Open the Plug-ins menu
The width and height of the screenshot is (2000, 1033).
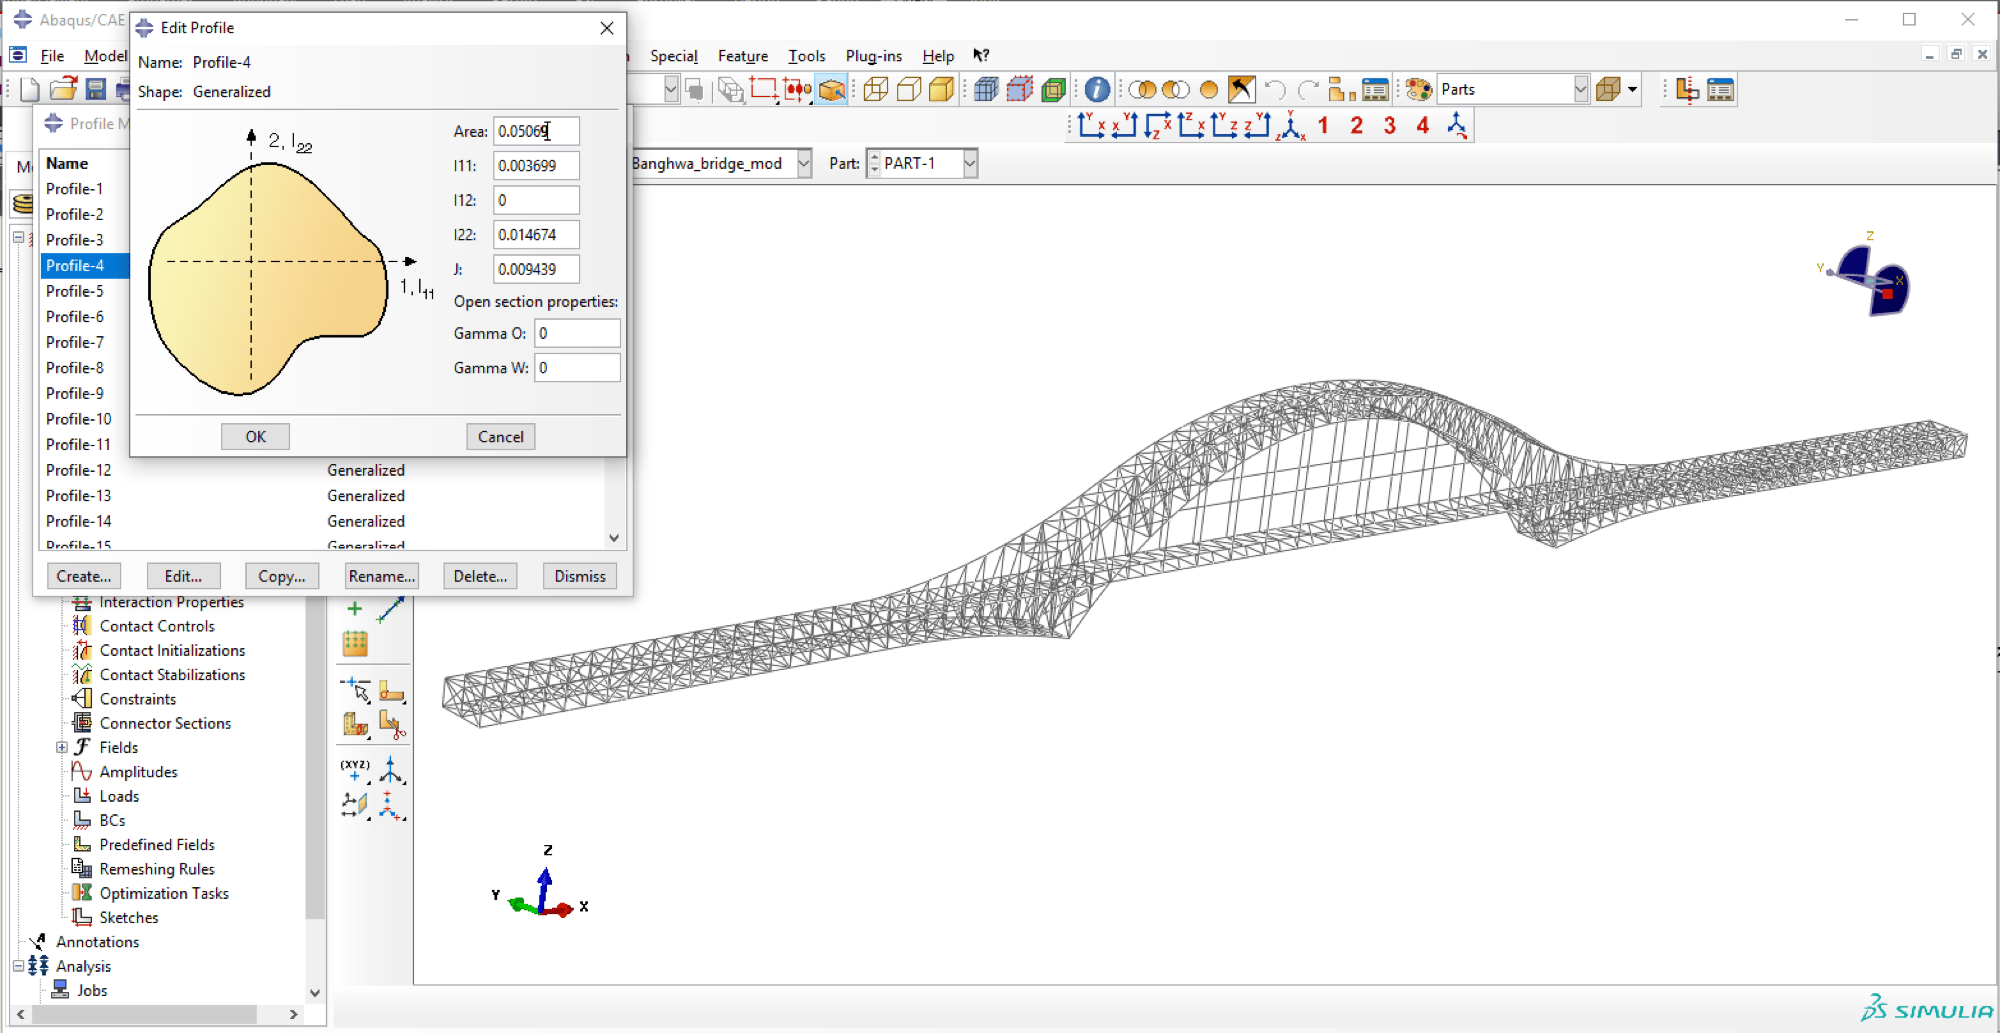point(872,56)
